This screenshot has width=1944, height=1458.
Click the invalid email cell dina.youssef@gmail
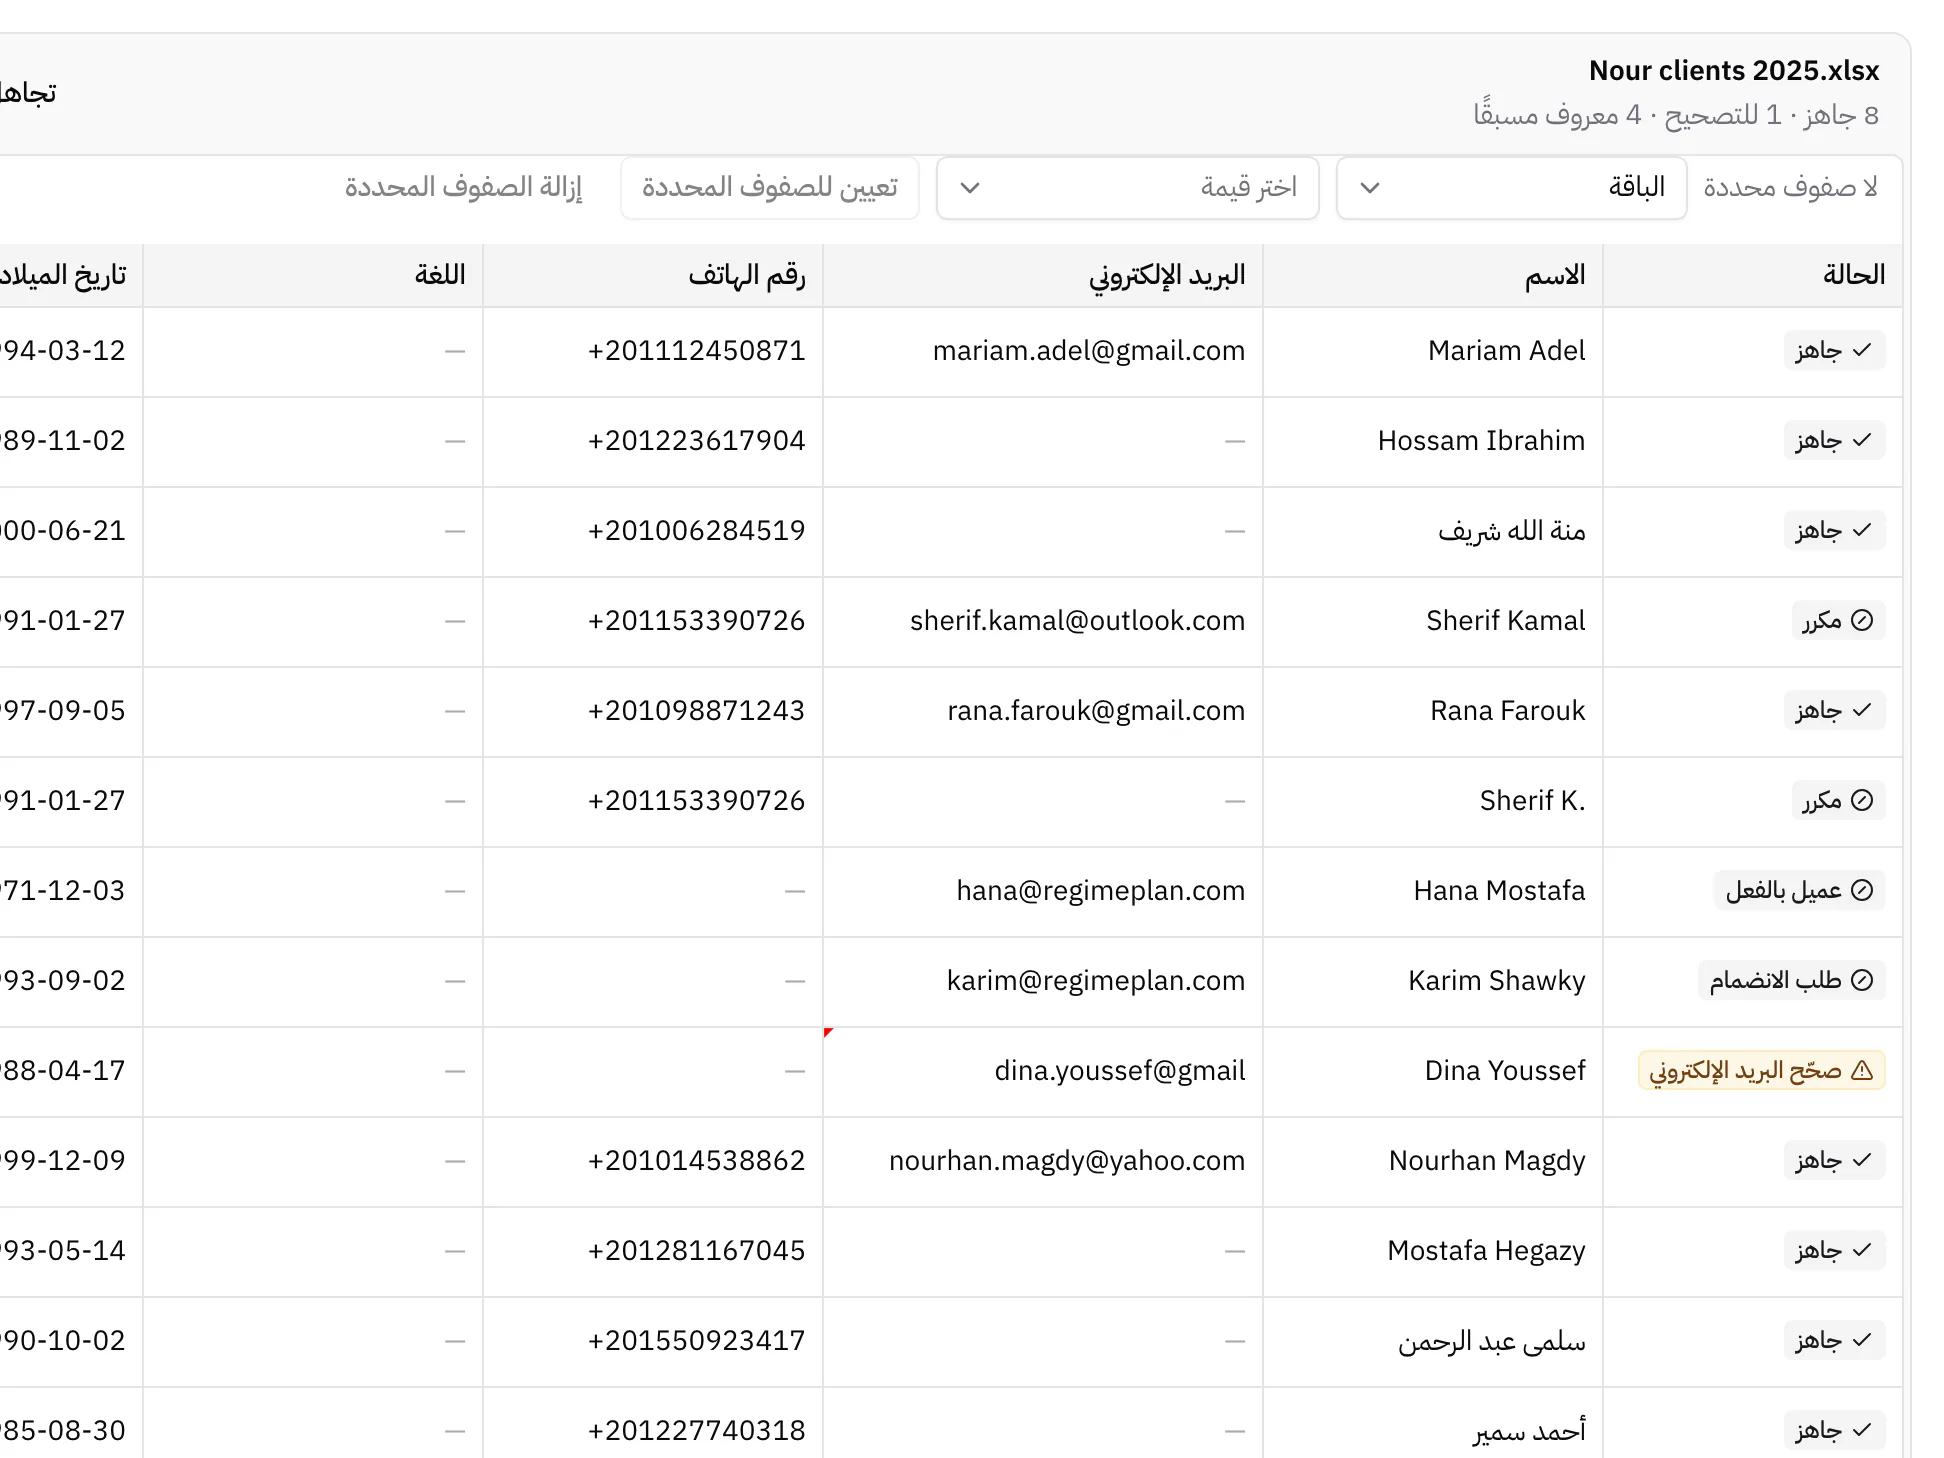[x=1043, y=1072]
